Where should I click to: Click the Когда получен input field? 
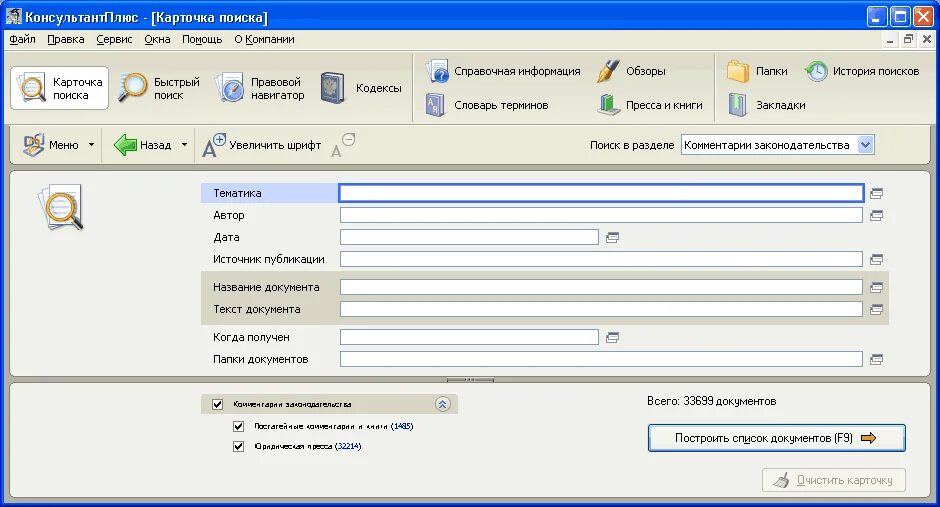[x=469, y=337]
